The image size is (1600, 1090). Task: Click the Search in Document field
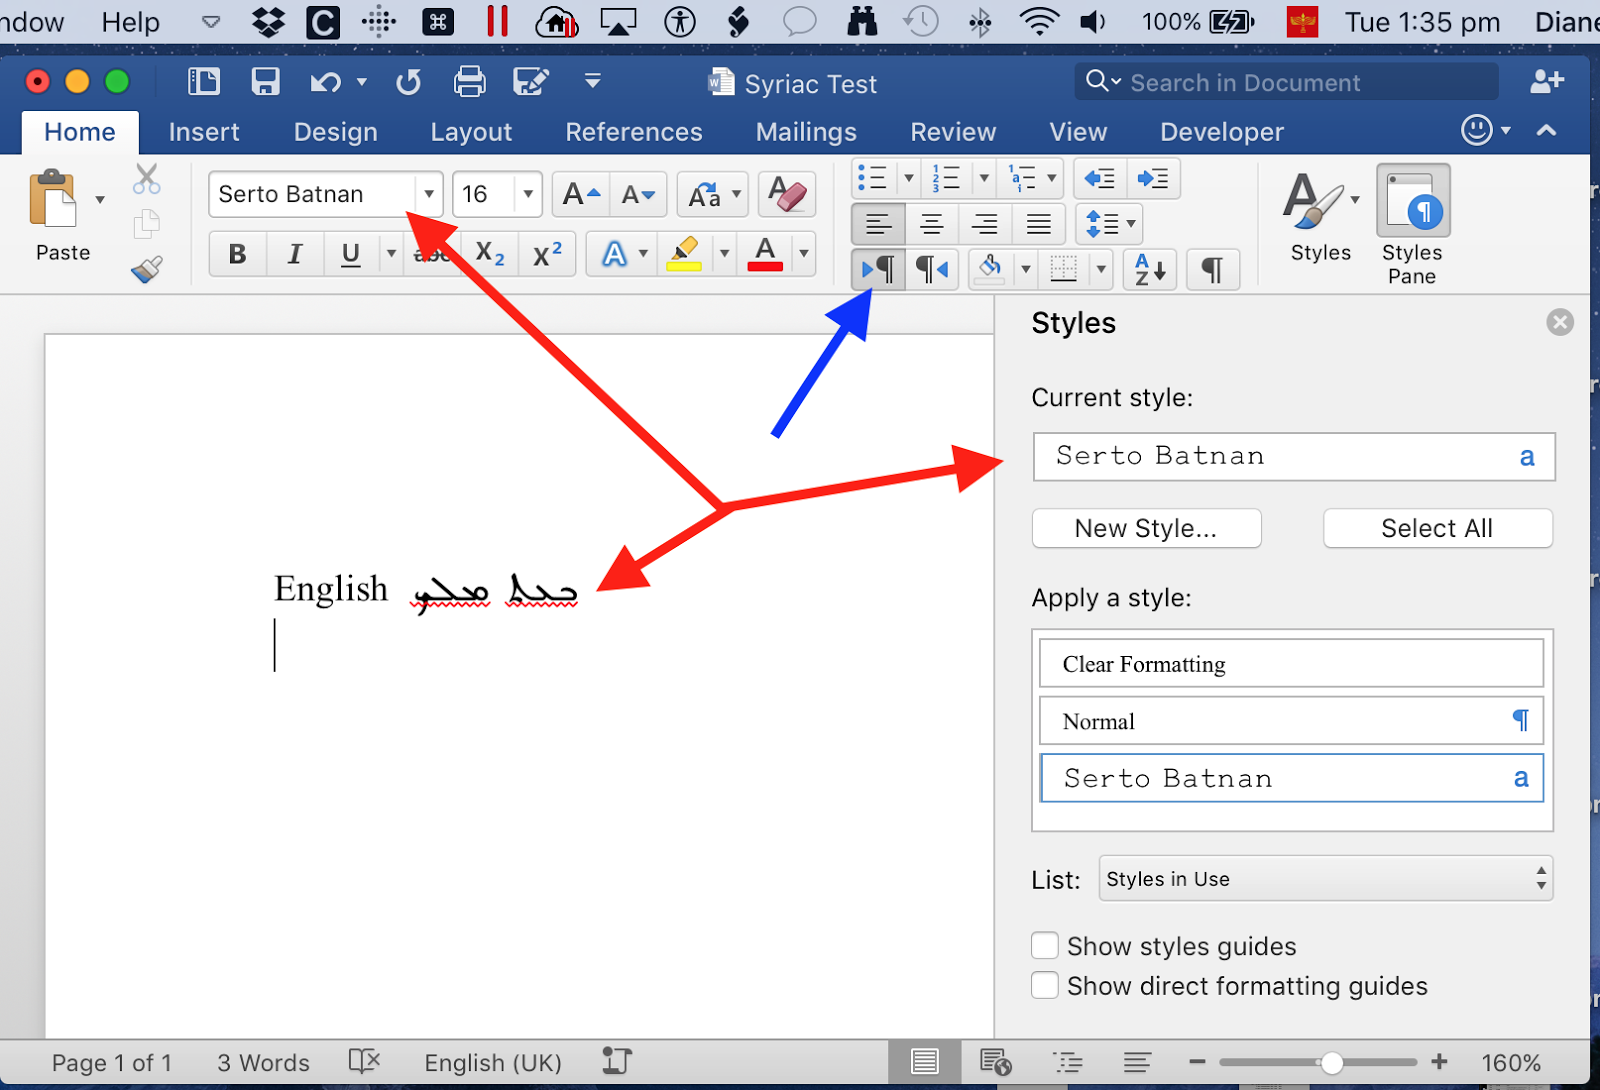point(1286,82)
